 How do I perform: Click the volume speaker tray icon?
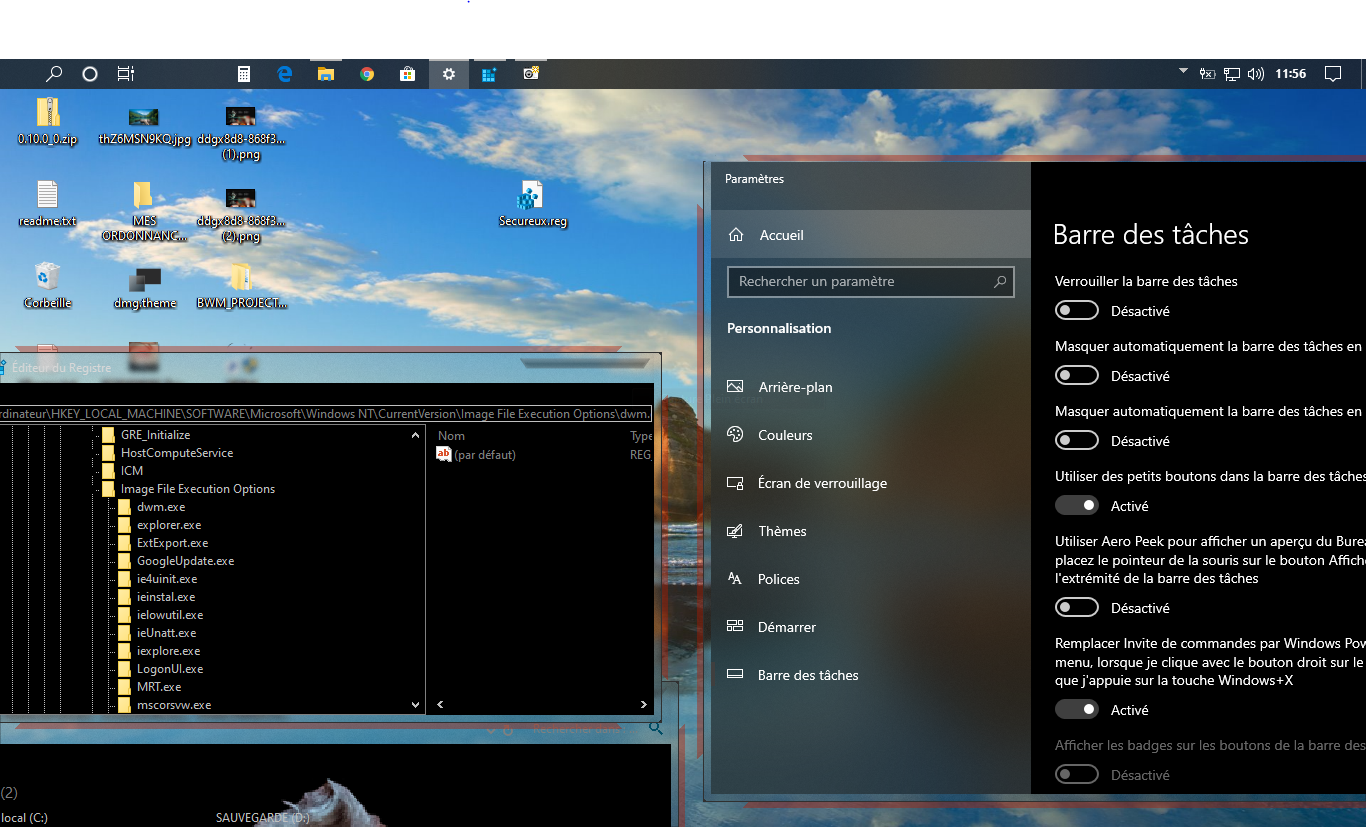coord(1256,74)
